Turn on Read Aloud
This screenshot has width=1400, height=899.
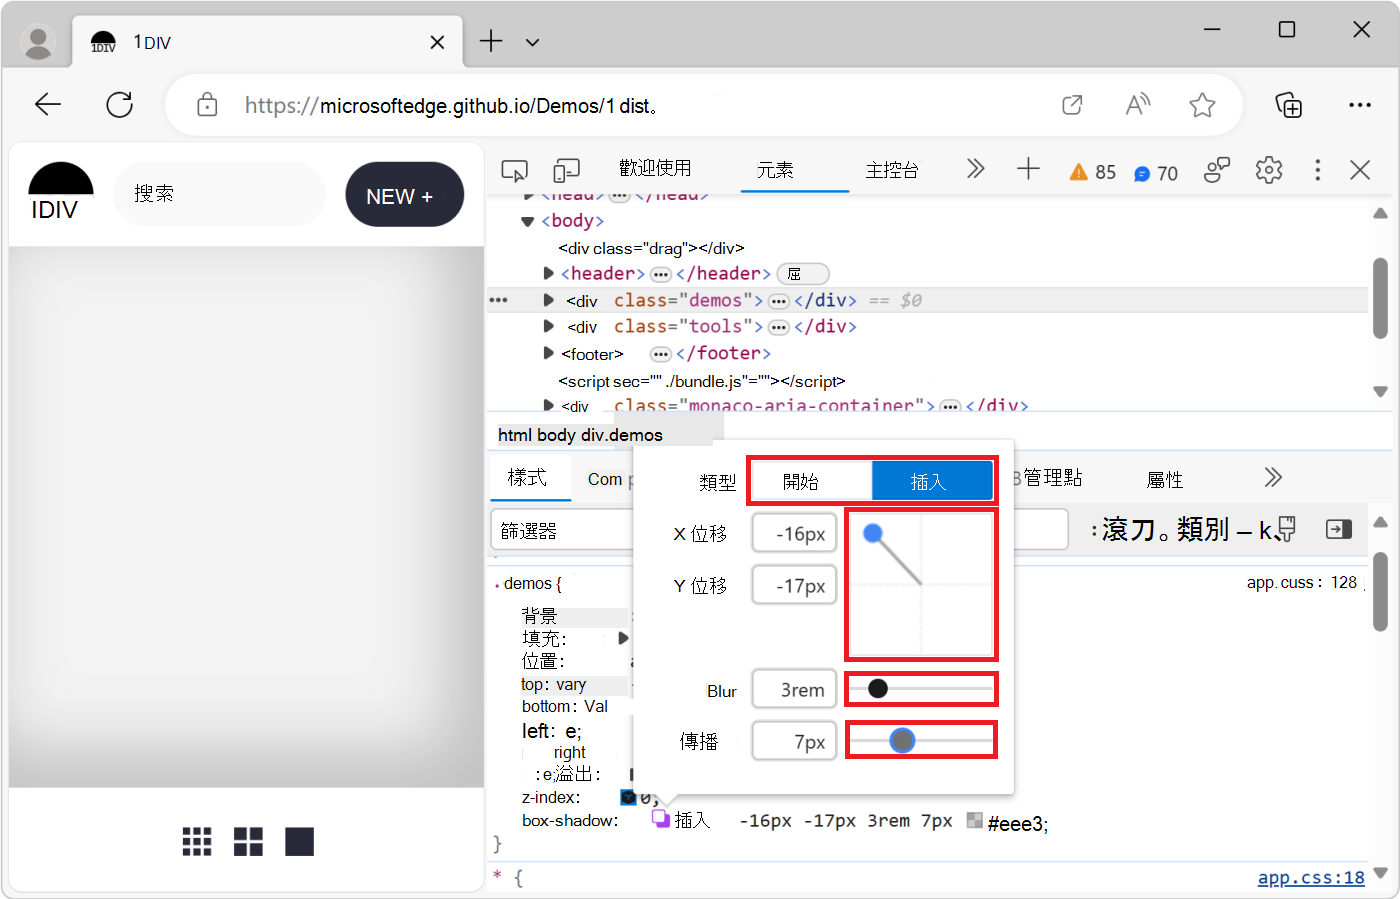(1137, 104)
